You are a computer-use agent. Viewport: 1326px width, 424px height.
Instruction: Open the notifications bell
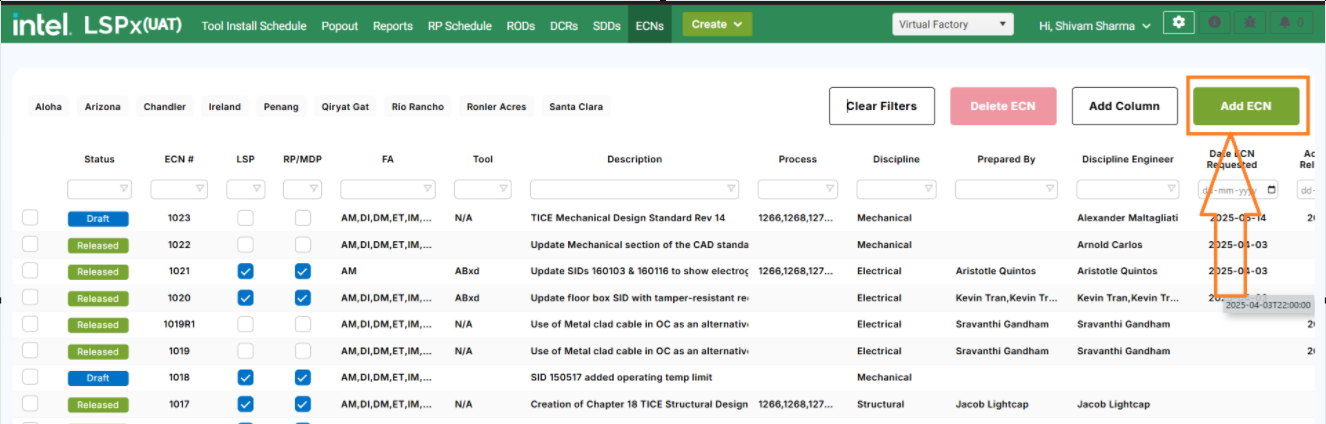[1290, 22]
